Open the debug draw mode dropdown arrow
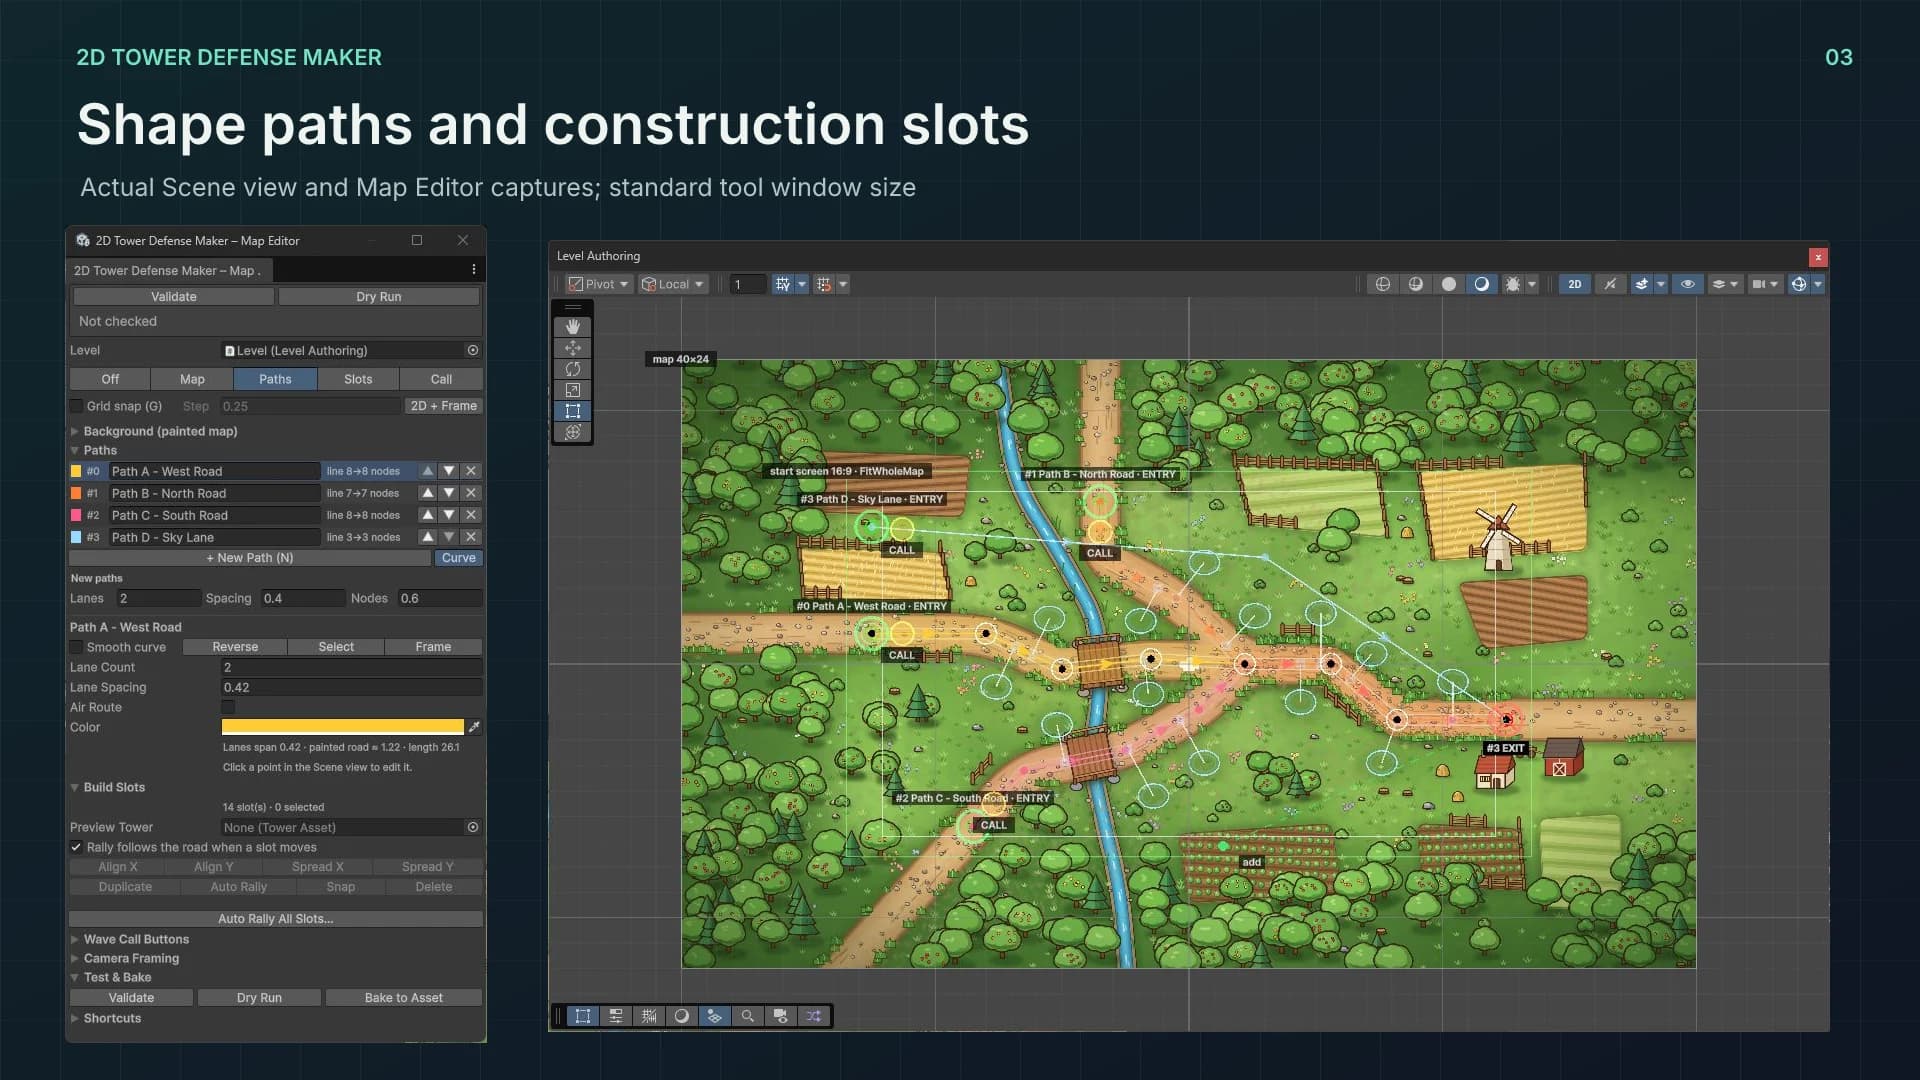The width and height of the screenshot is (1920, 1080). 1532,284
